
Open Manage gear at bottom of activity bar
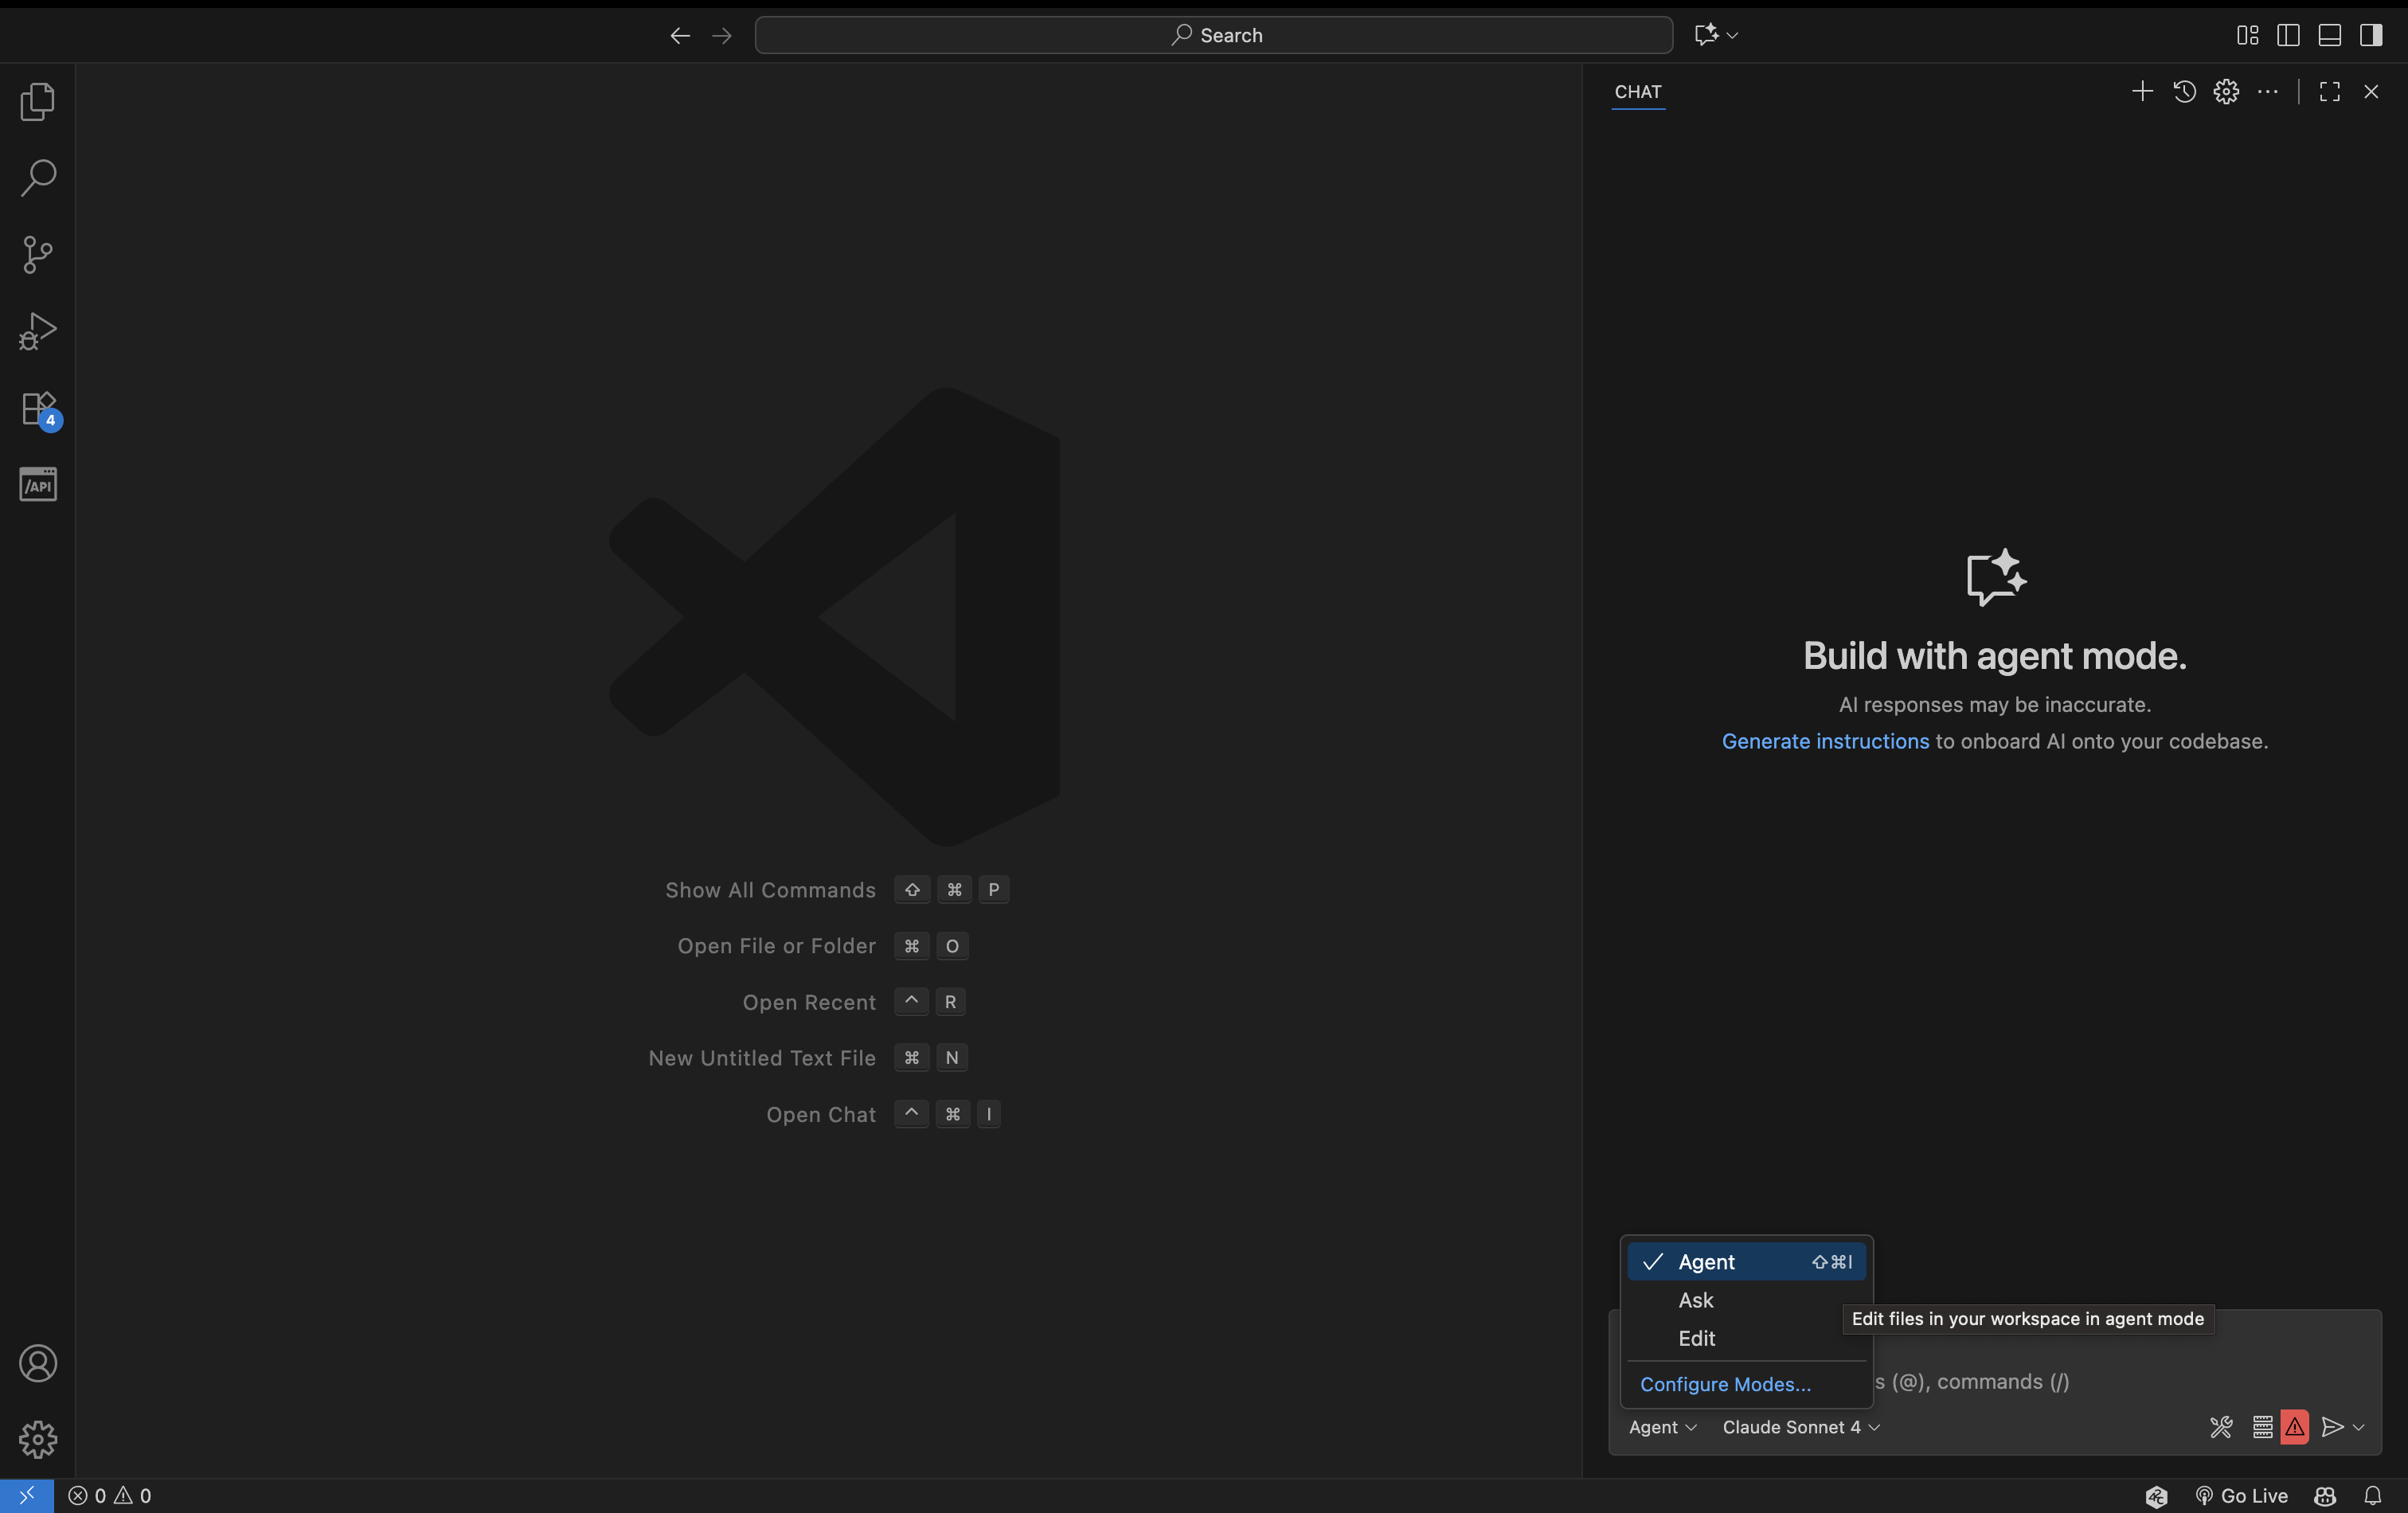click(37, 1439)
